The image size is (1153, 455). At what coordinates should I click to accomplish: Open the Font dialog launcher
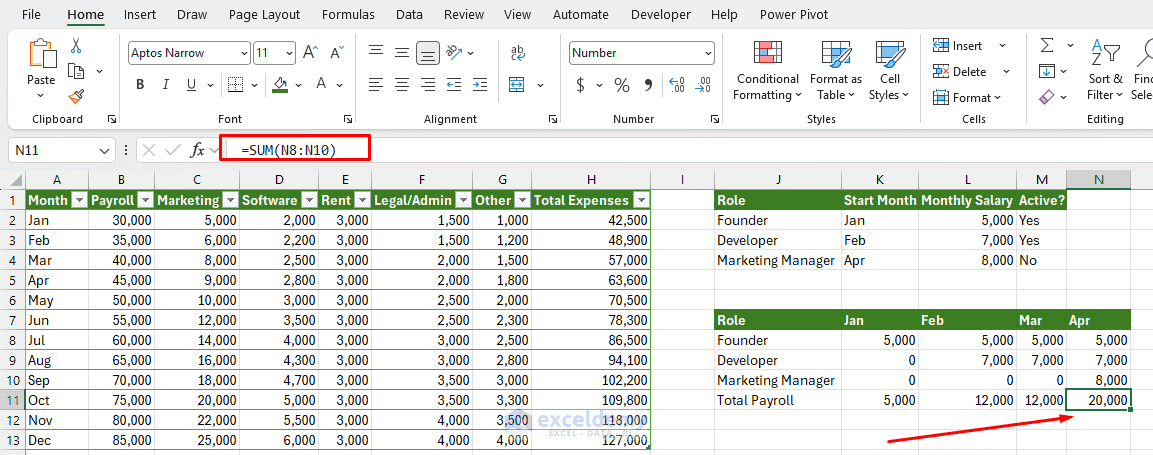(x=349, y=119)
